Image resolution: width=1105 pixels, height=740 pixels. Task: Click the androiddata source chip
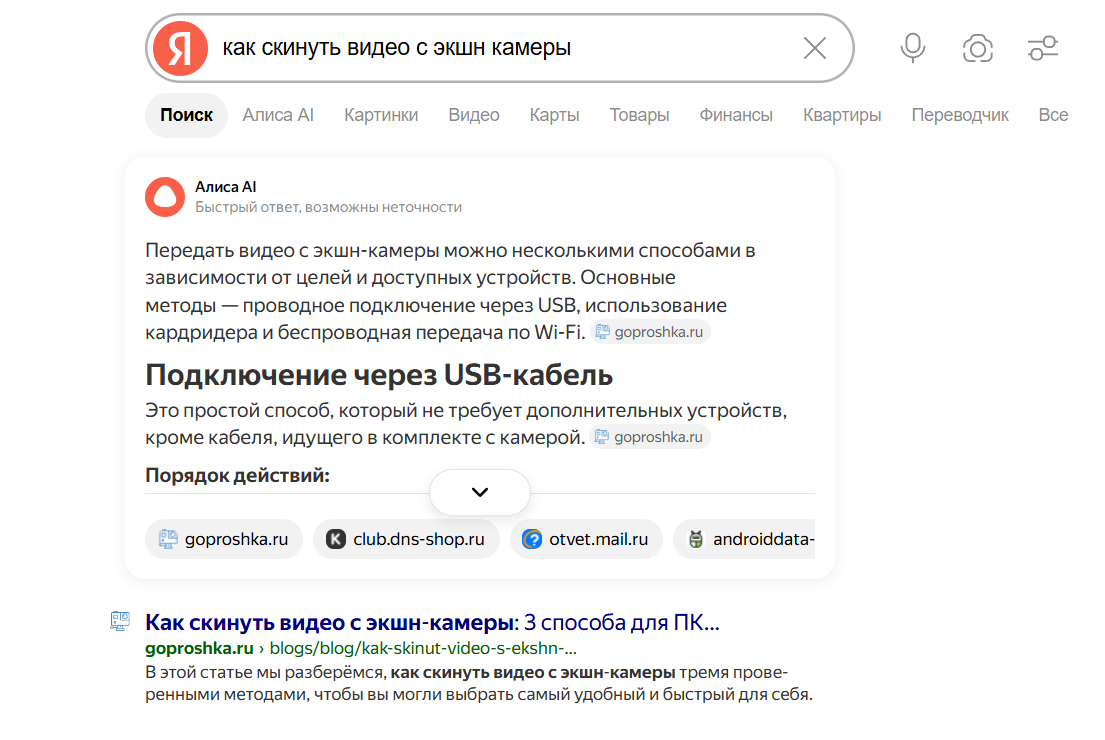pos(744,539)
